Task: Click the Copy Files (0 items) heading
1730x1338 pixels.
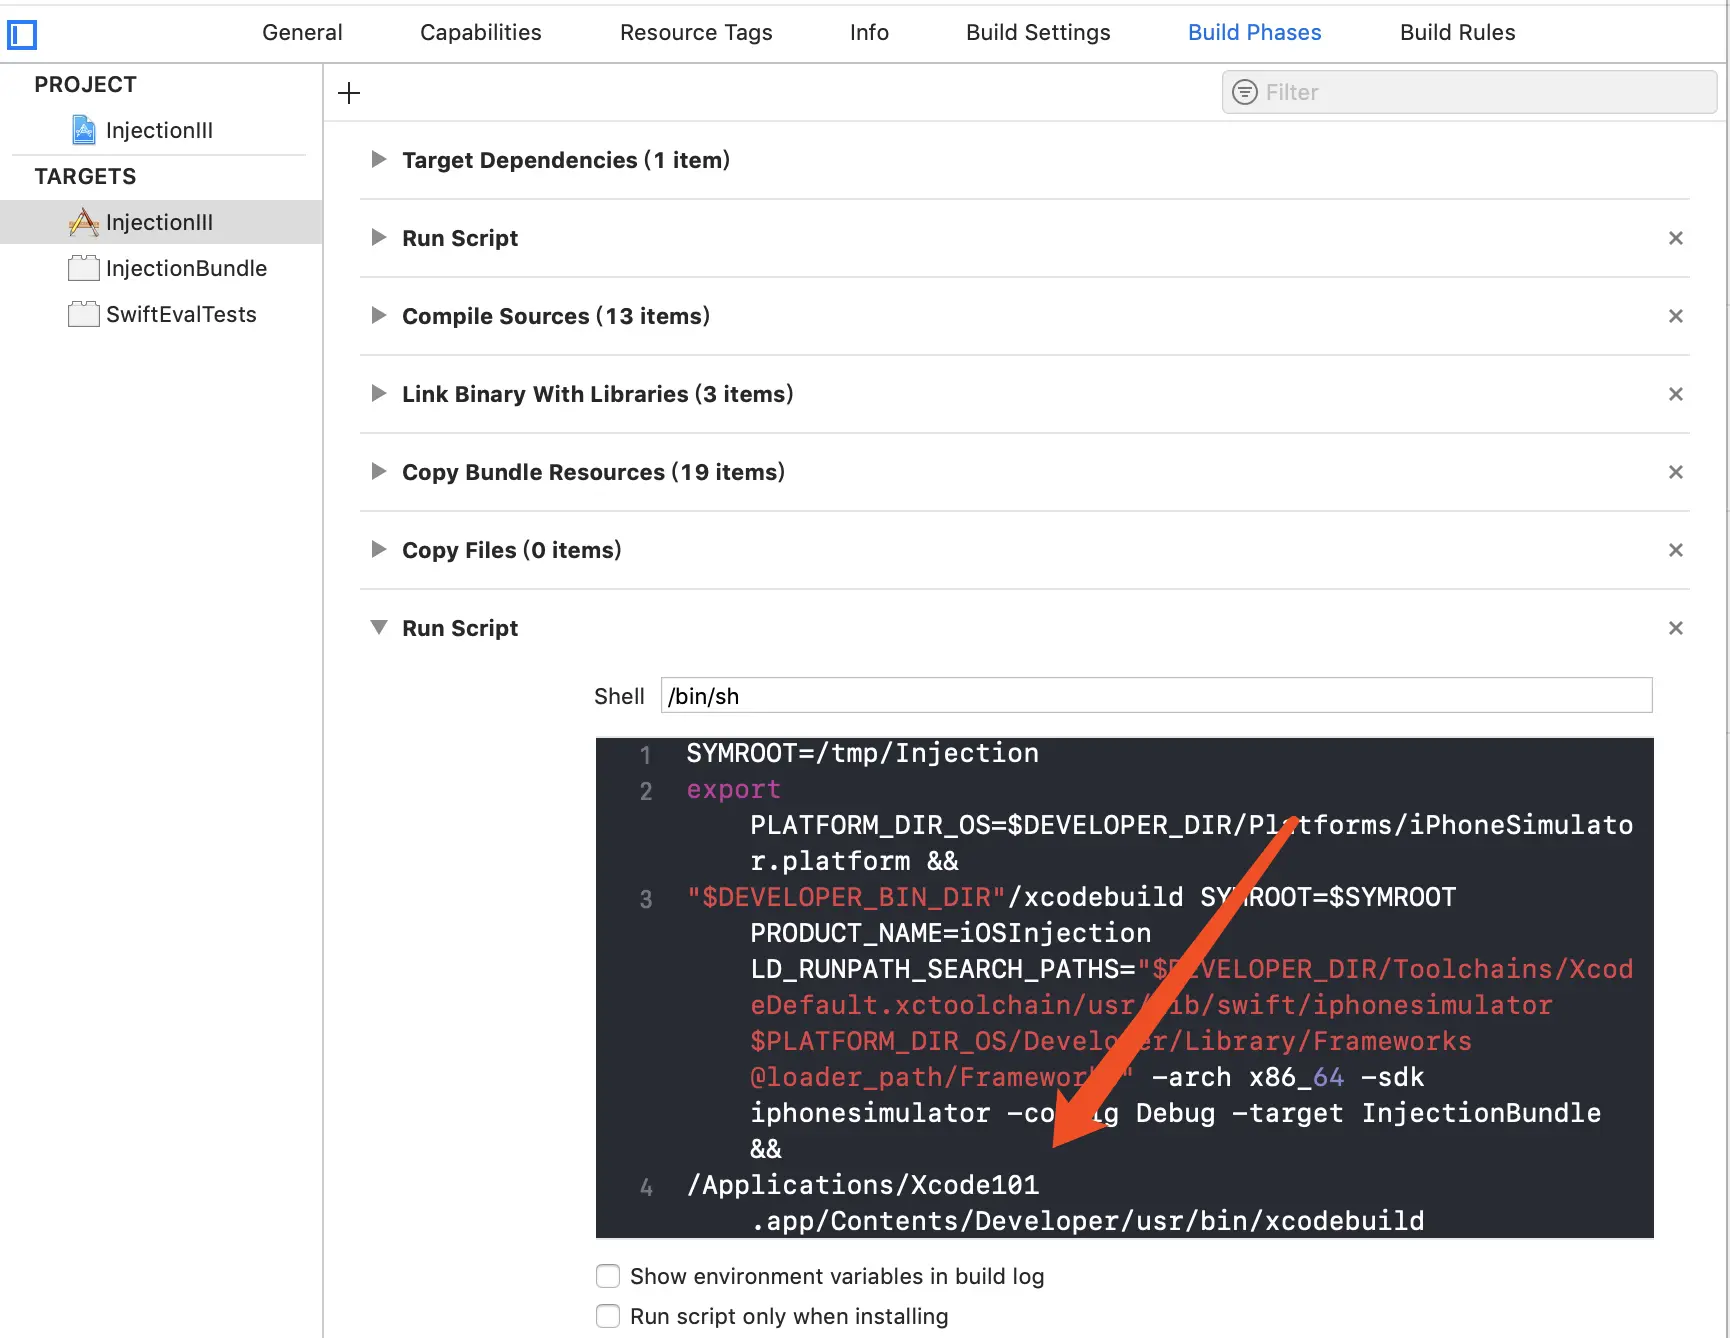Action: tap(512, 550)
